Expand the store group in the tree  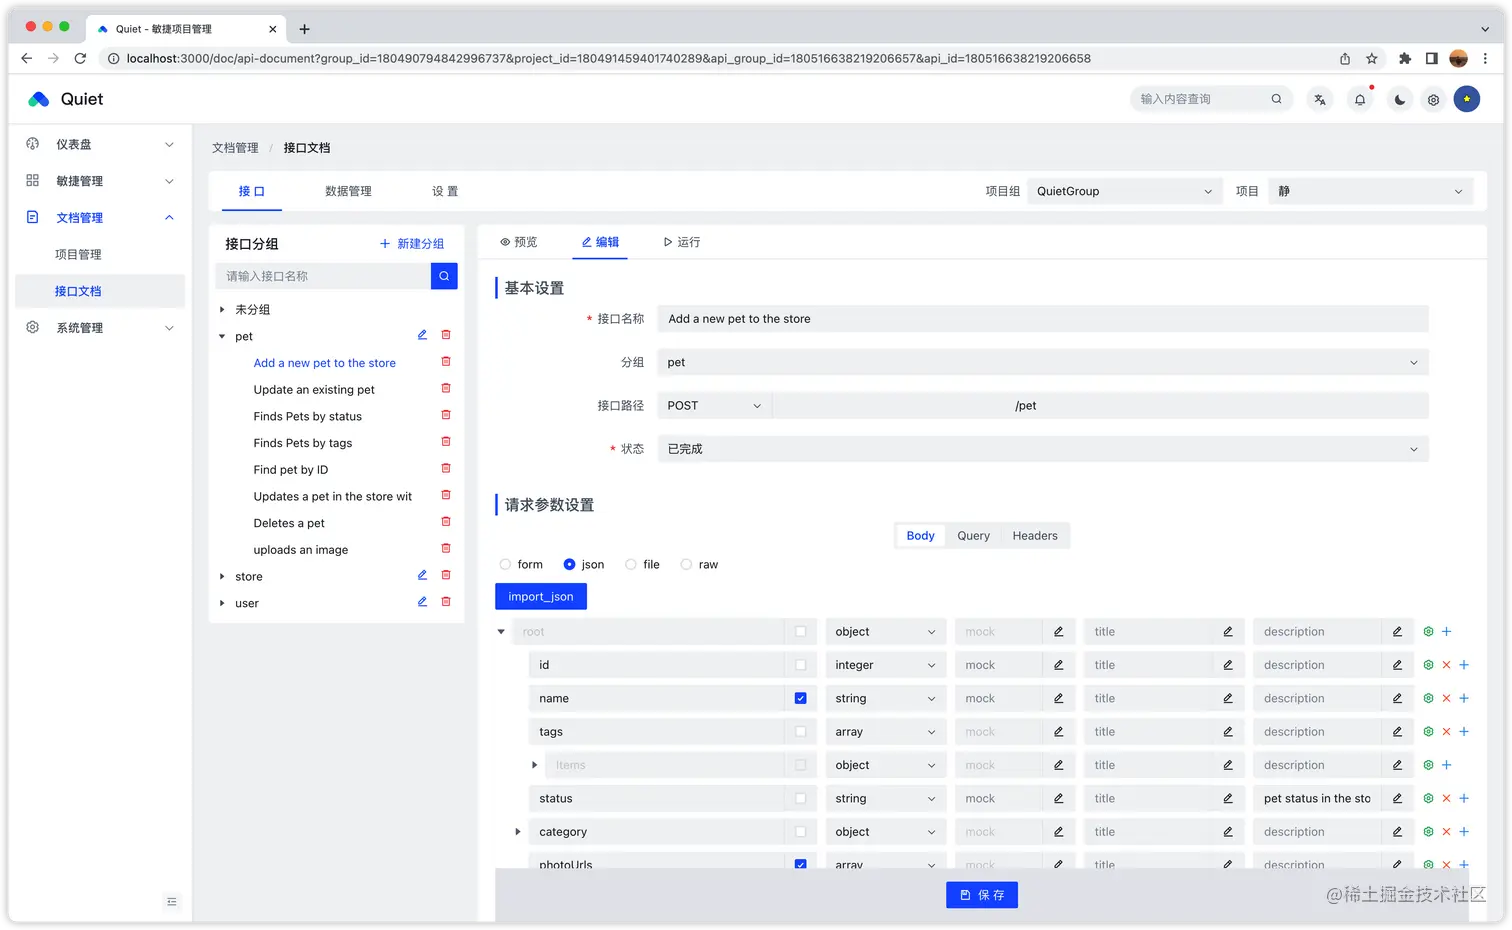222,576
